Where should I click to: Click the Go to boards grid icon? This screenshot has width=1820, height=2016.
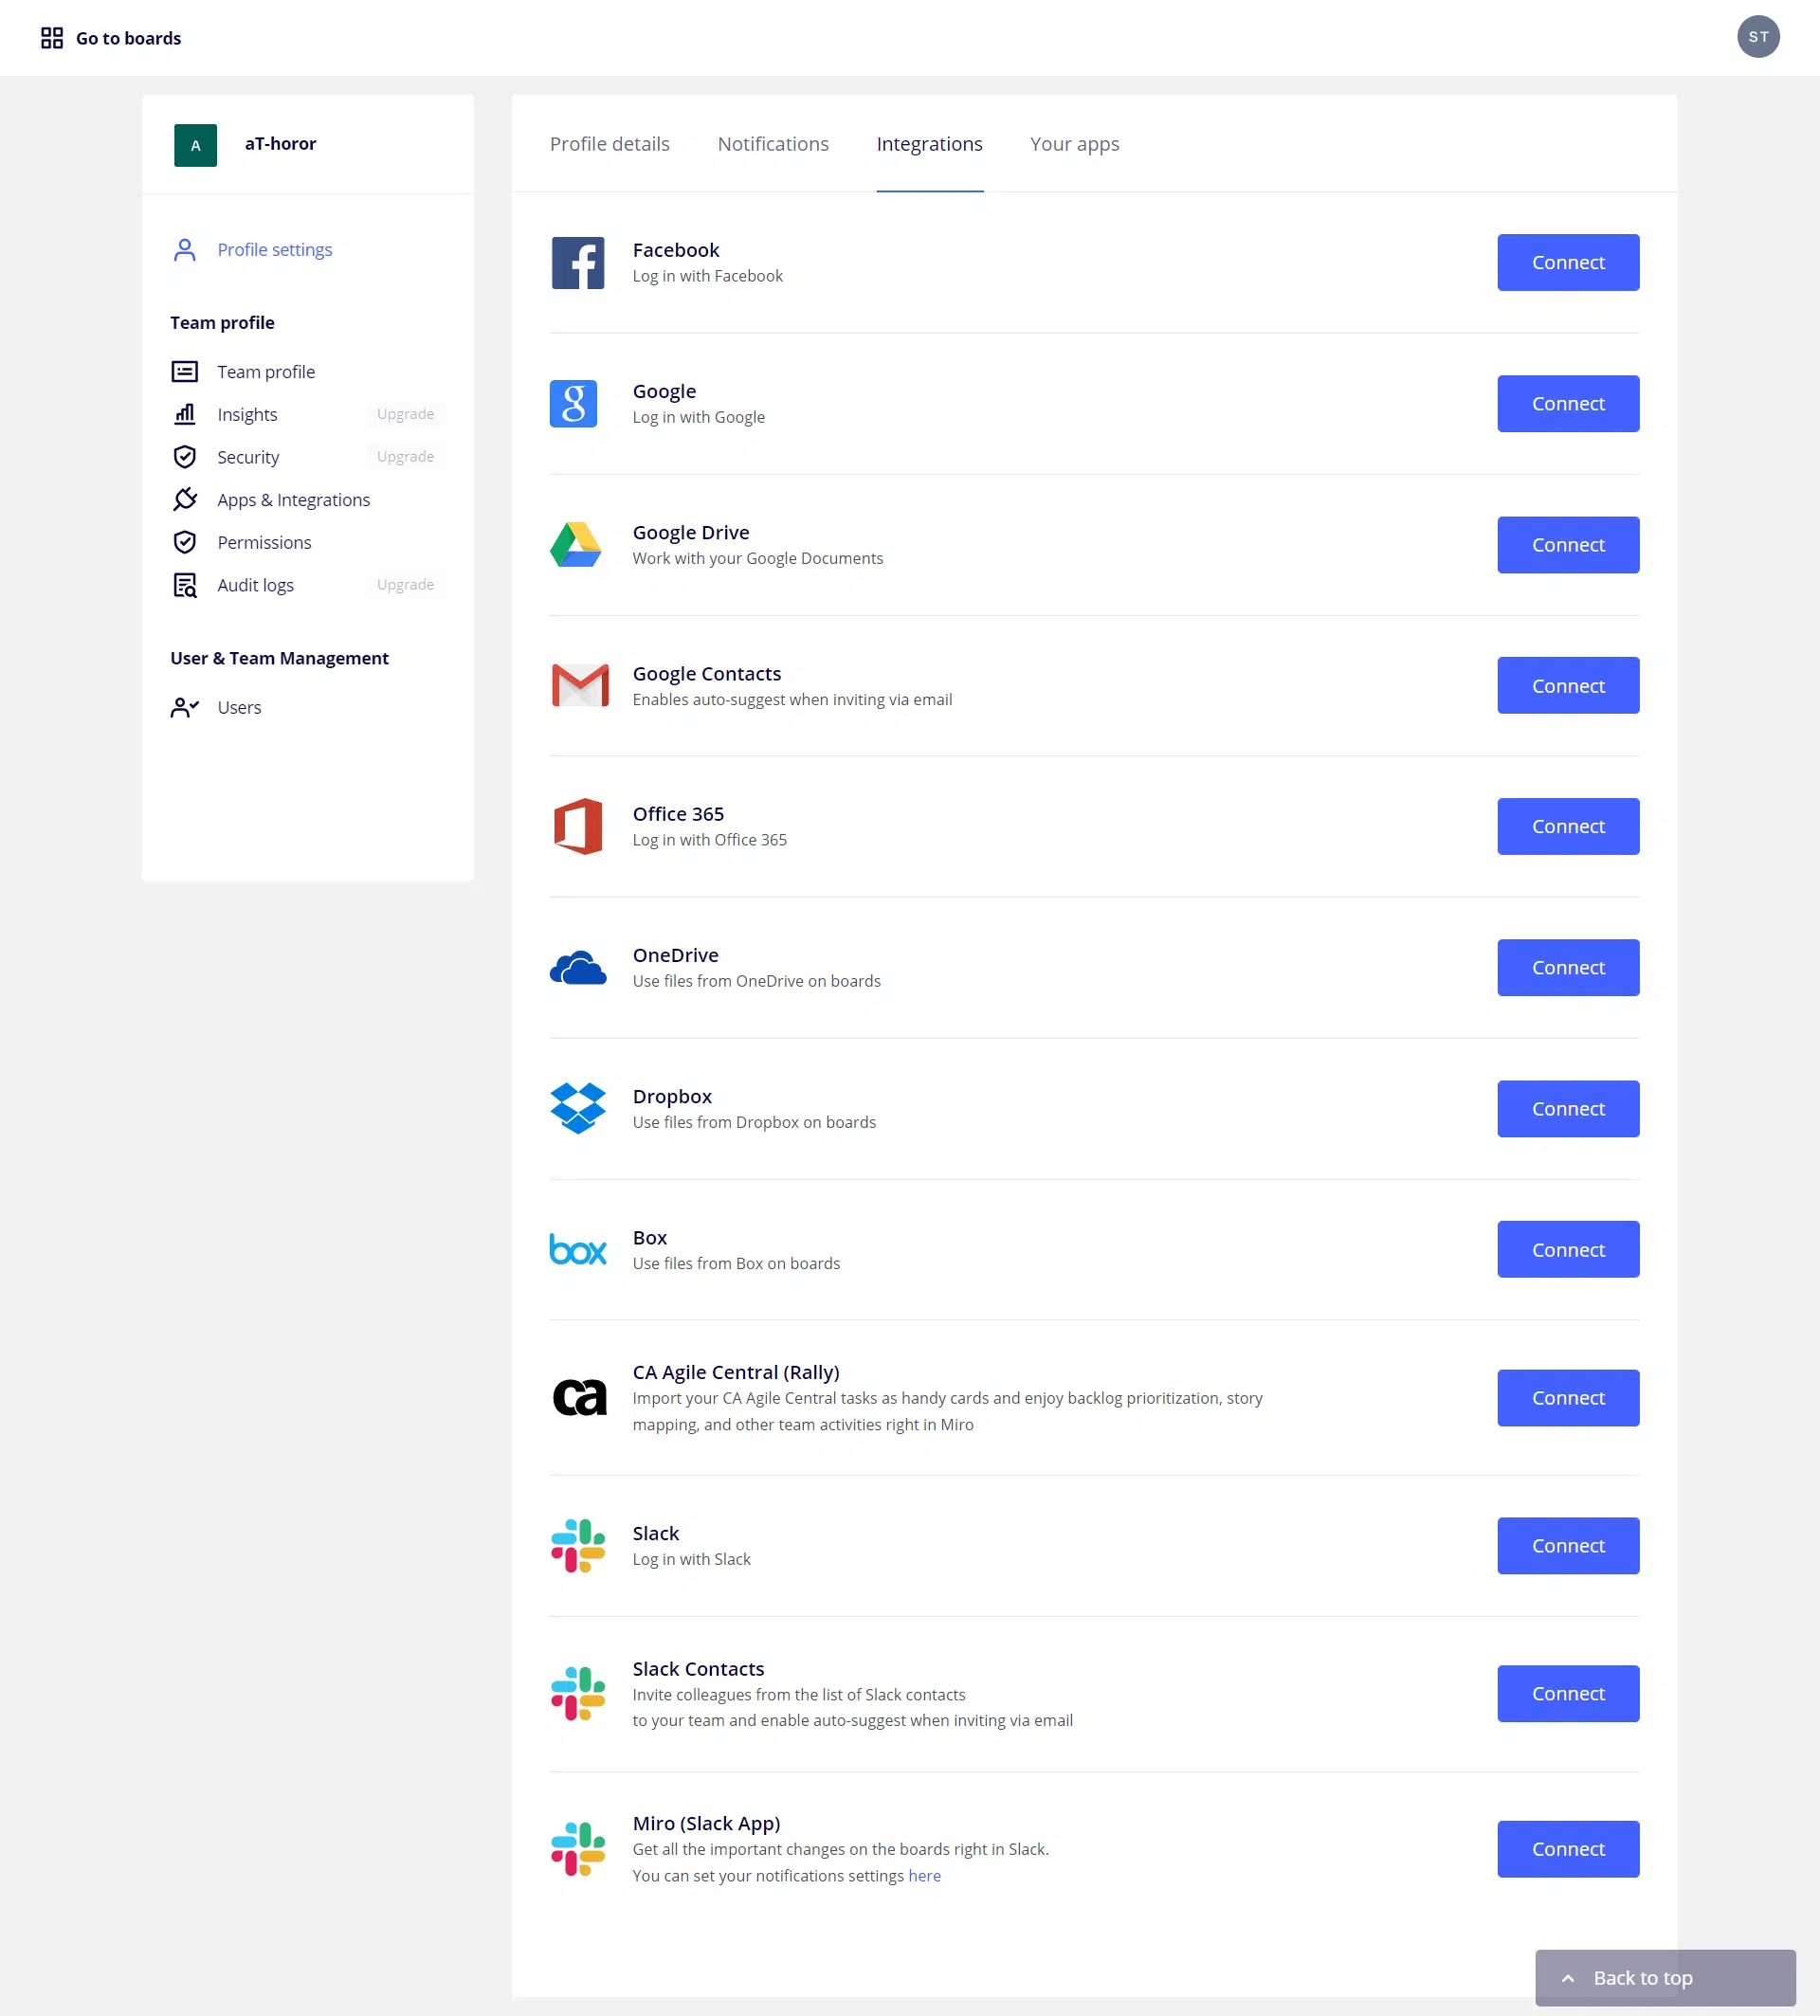coord(52,38)
